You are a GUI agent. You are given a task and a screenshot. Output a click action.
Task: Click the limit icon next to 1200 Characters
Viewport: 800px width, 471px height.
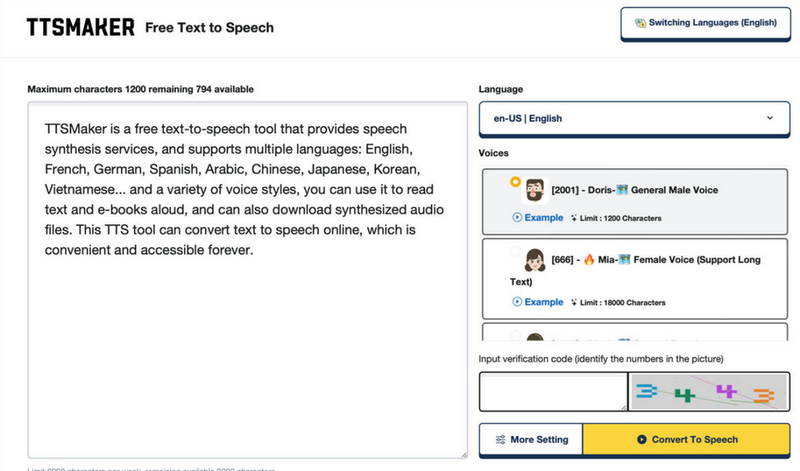coord(574,218)
